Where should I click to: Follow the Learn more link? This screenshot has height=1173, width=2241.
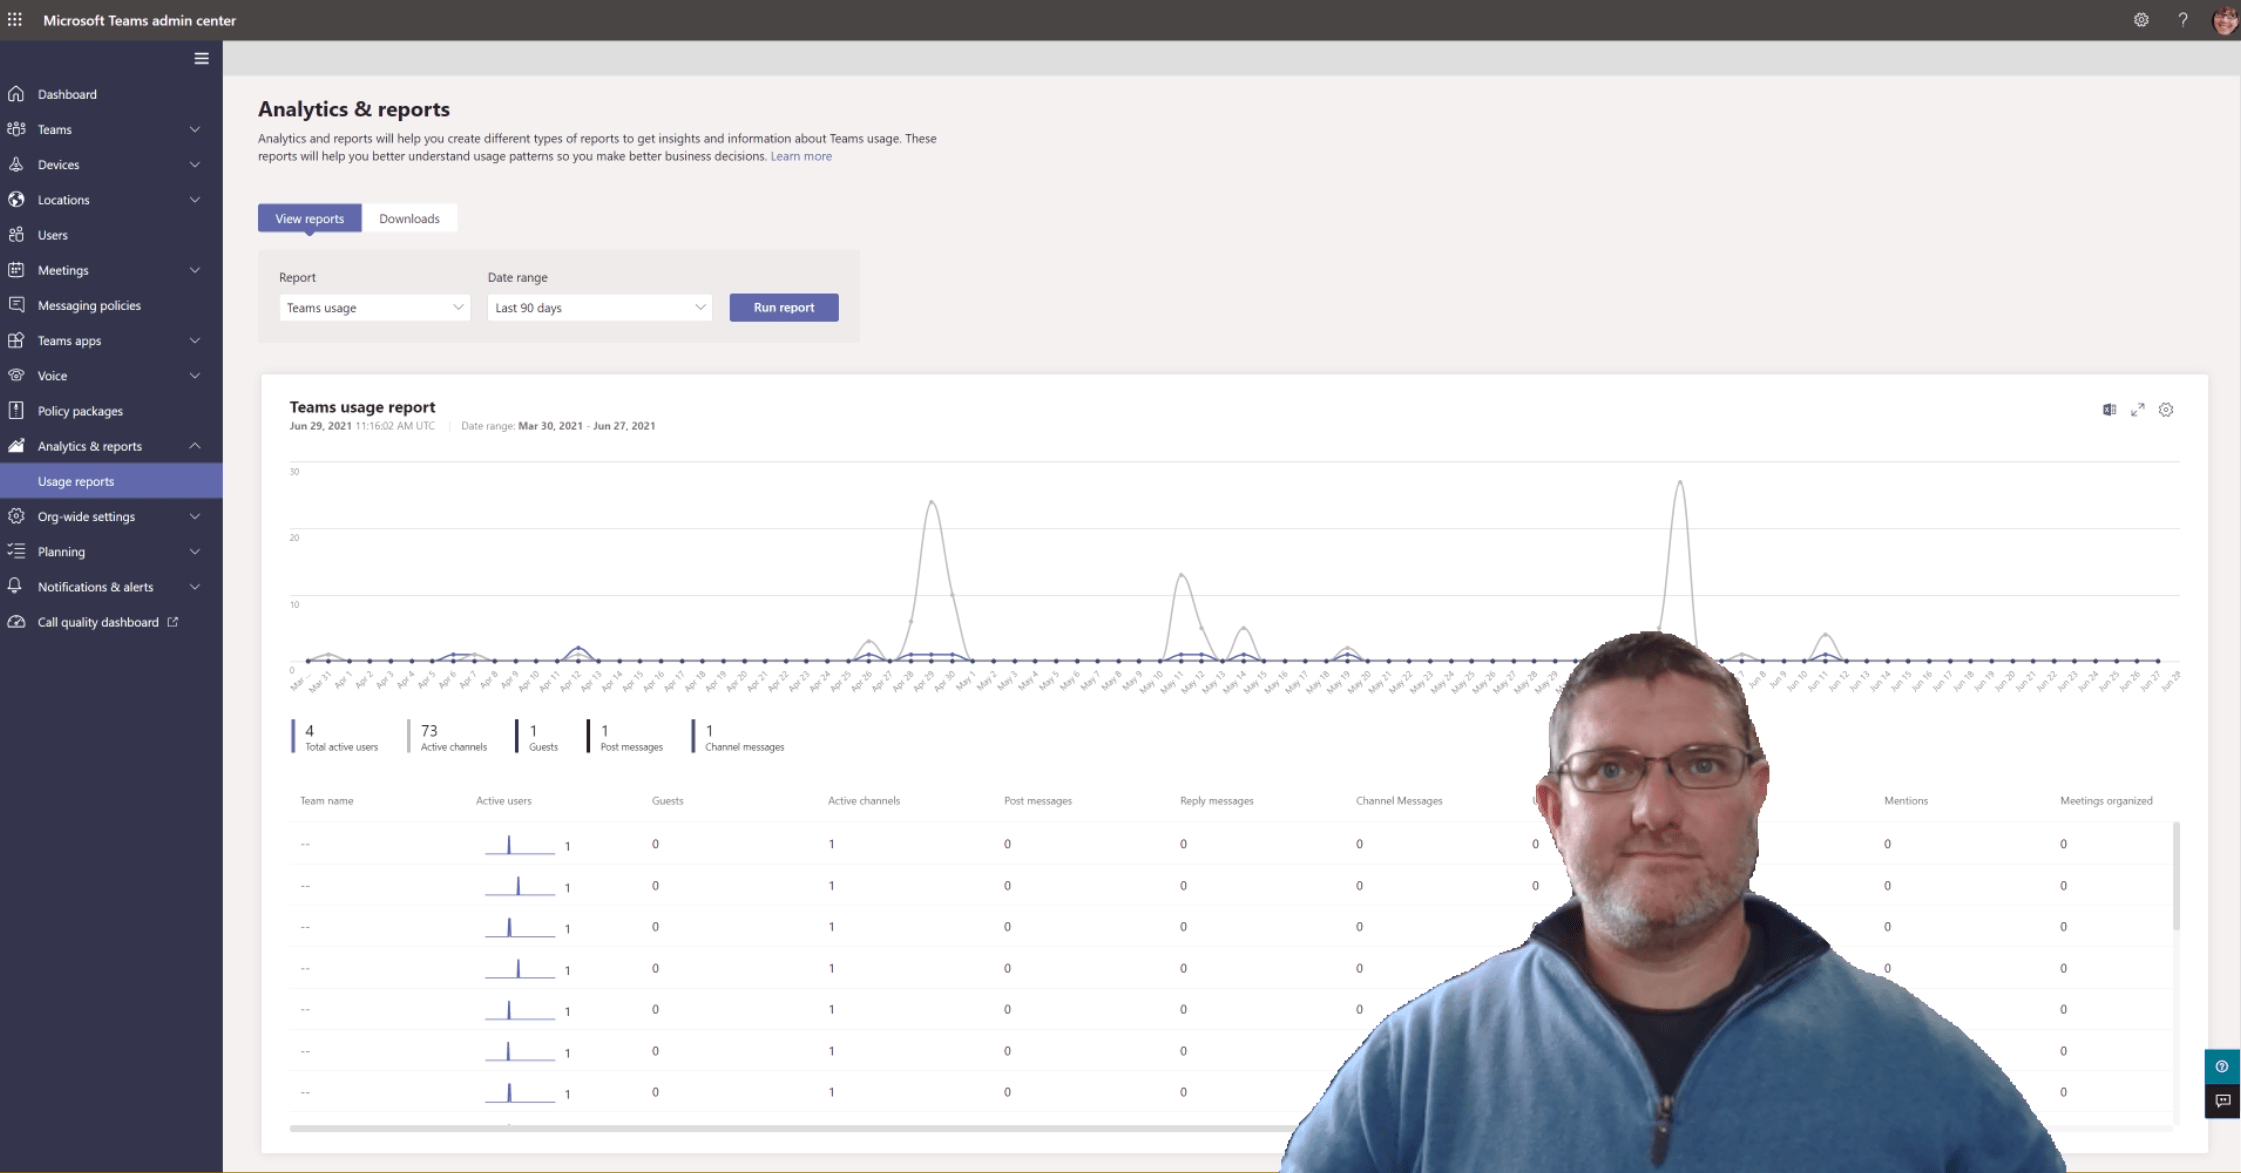click(800, 156)
